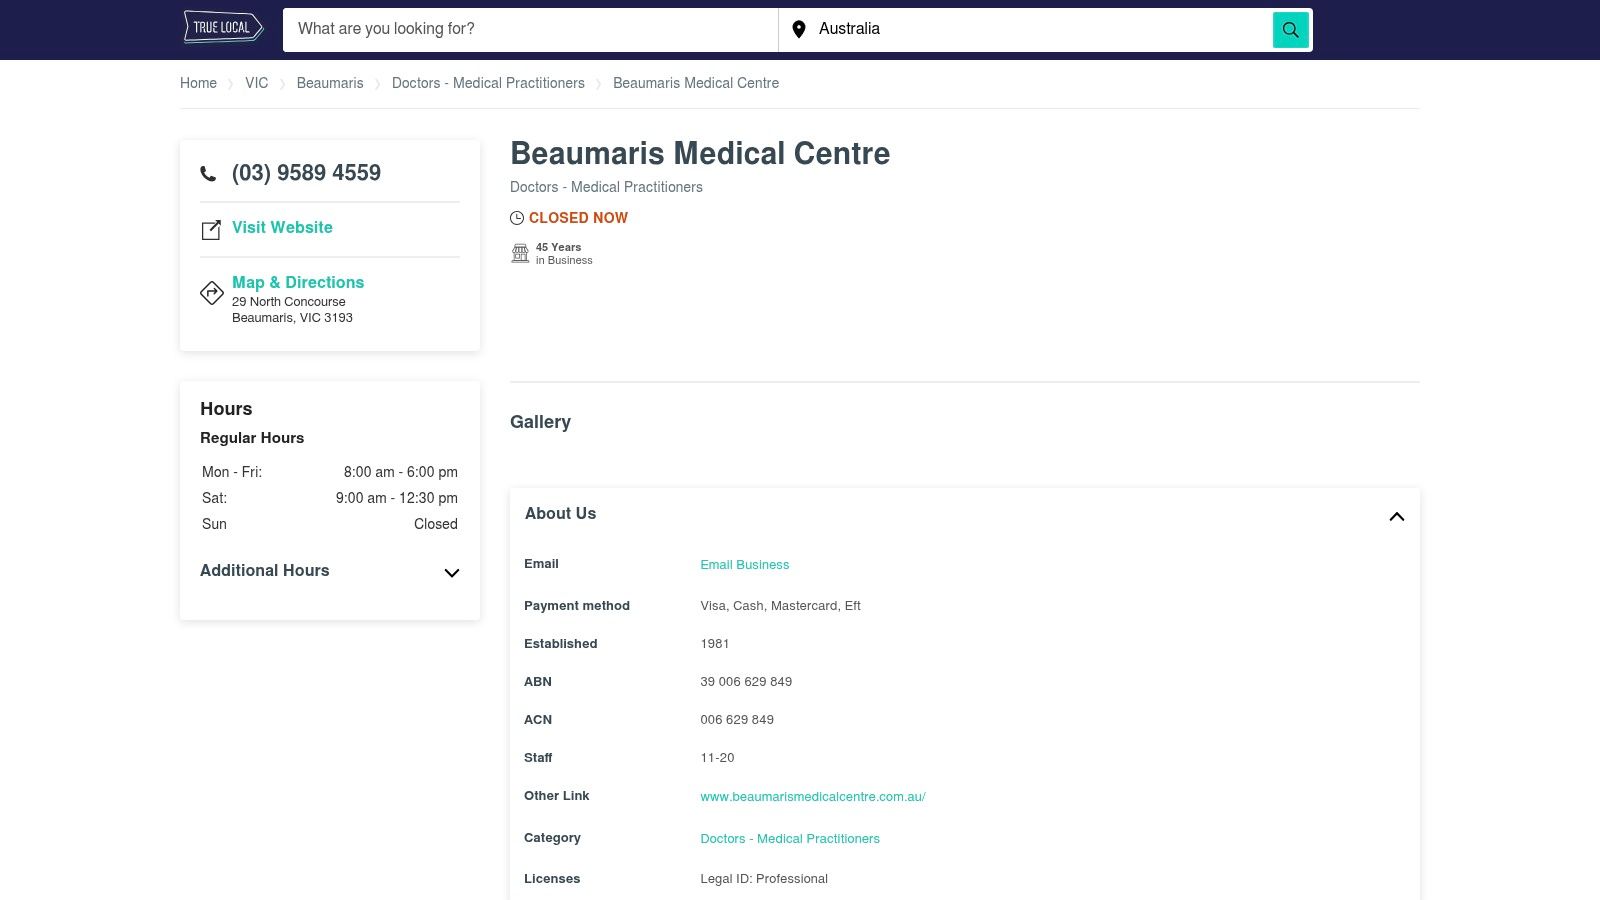Click the Sun Closed hours row

(330, 524)
